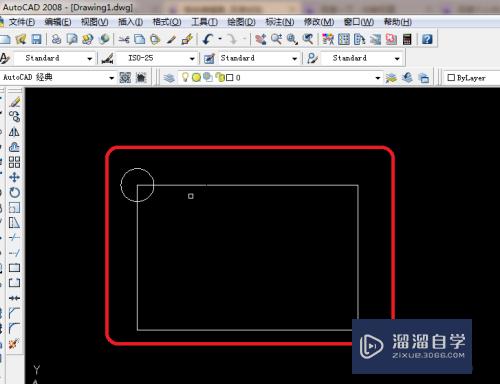The image size is (500, 384).
Task: Expand the text style Standard dropdown
Action: (x=89, y=59)
